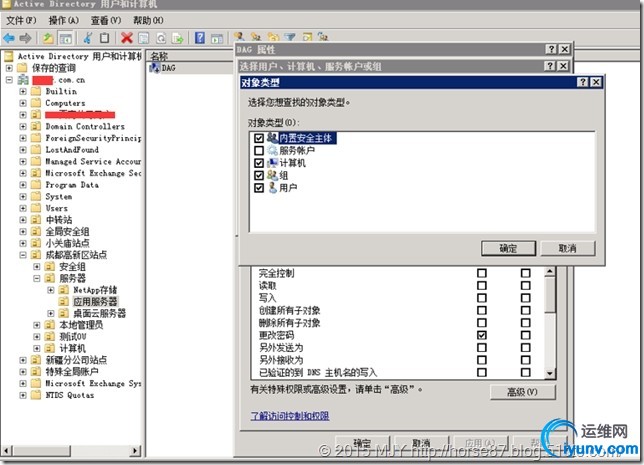Tick second checkbox in 另外发送为 row
The height and width of the screenshot is (465, 644).
[x=525, y=348]
